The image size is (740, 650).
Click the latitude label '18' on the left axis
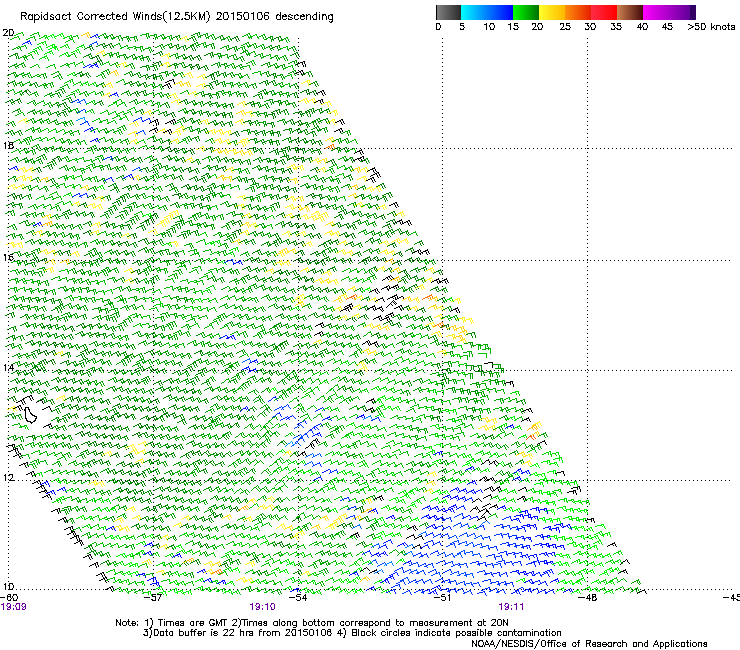[x=8, y=145]
